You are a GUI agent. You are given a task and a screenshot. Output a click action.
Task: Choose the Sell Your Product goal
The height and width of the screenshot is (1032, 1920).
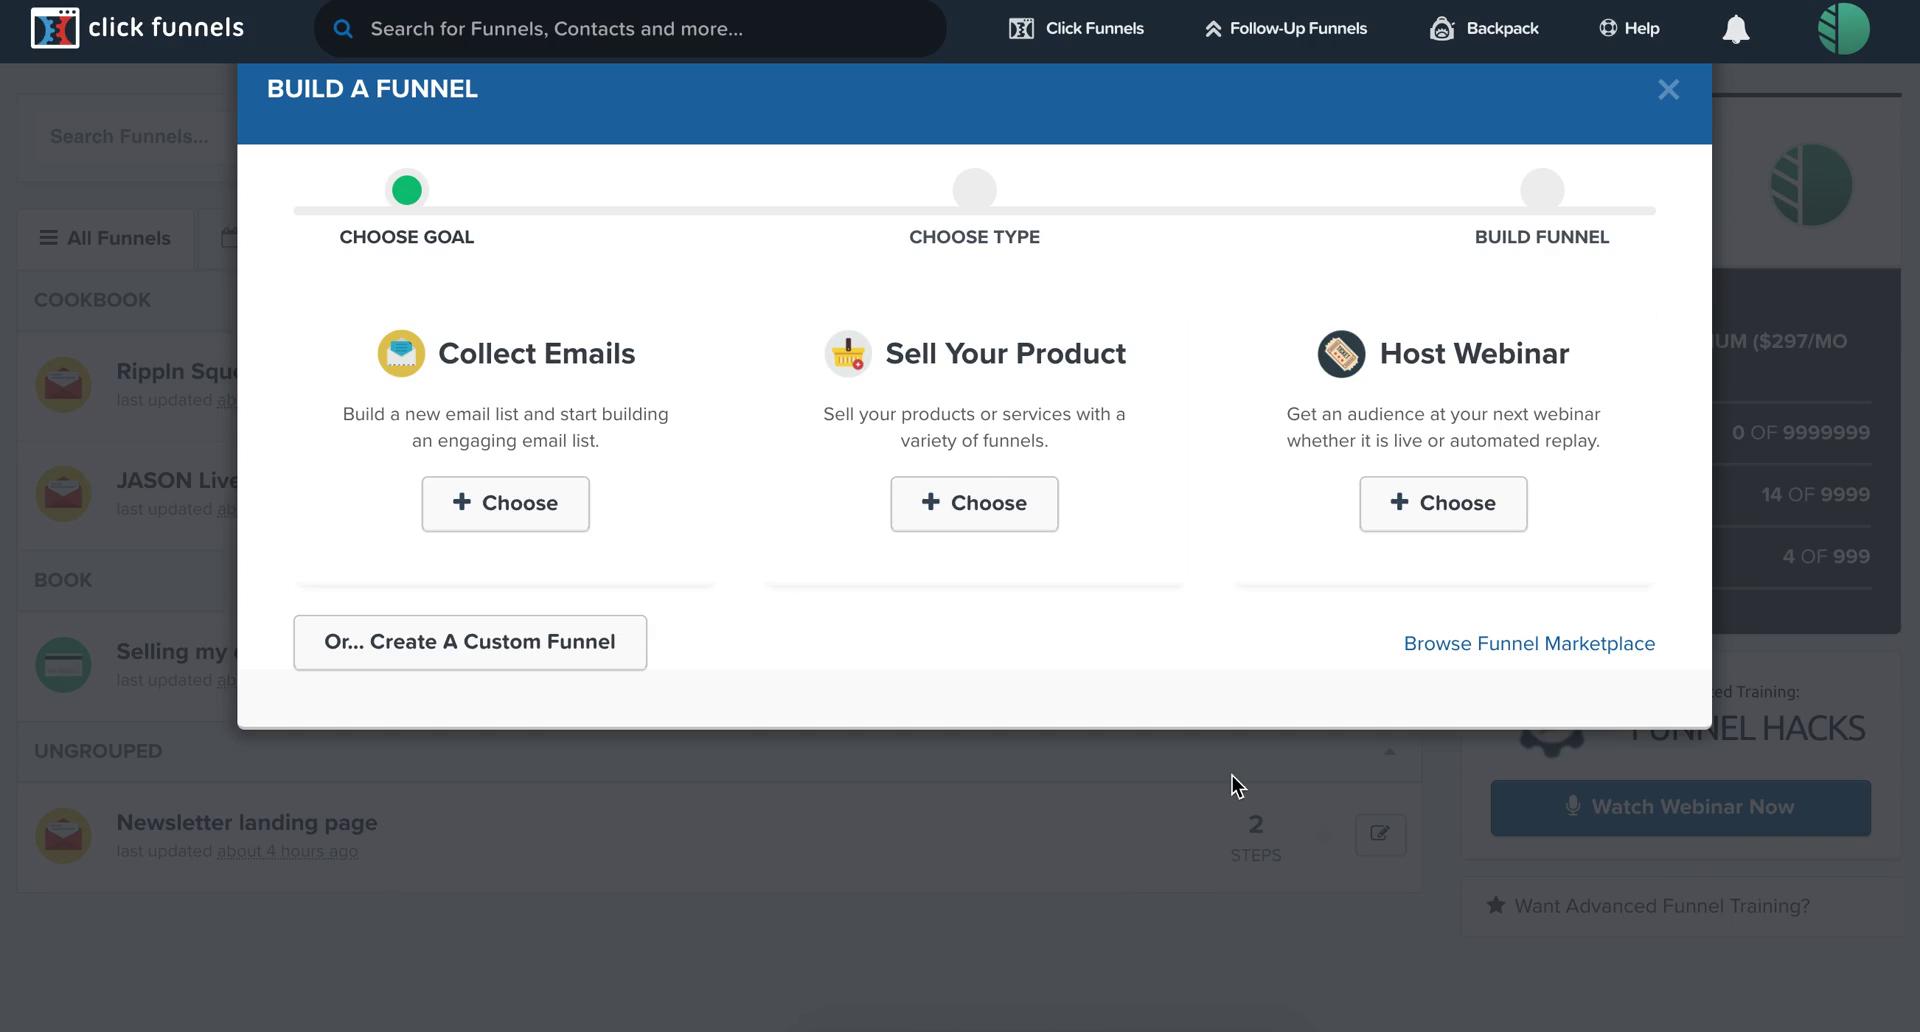[x=975, y=504]
